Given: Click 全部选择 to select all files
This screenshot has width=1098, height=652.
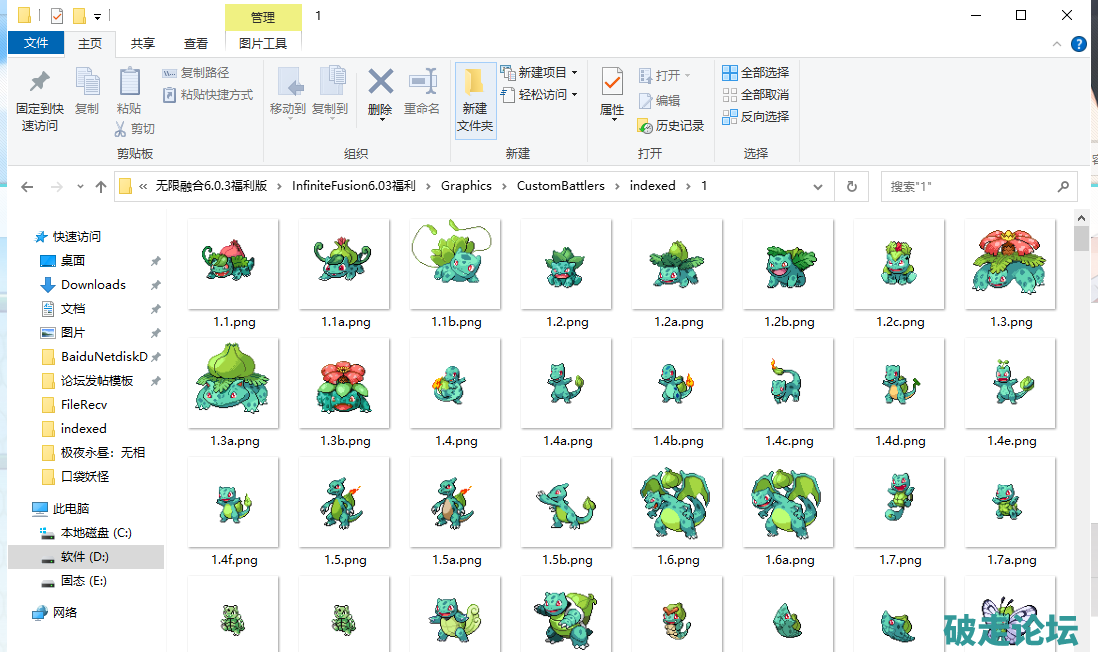Looking at the screenshot, I should click(756, 73).
